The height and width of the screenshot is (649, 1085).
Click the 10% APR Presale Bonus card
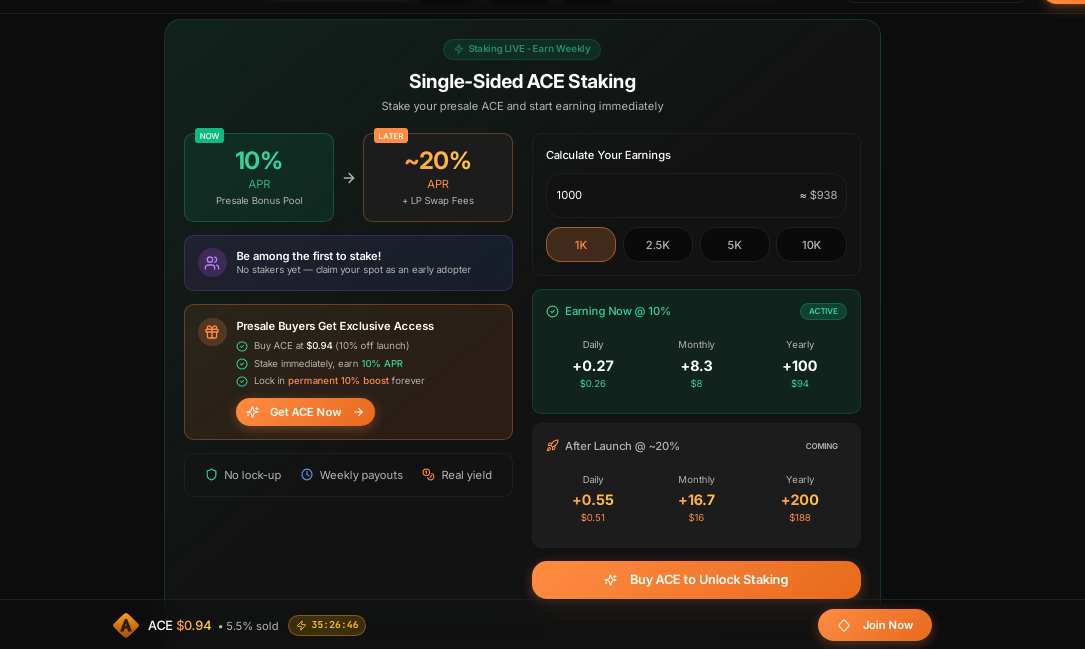coord(259,178)
